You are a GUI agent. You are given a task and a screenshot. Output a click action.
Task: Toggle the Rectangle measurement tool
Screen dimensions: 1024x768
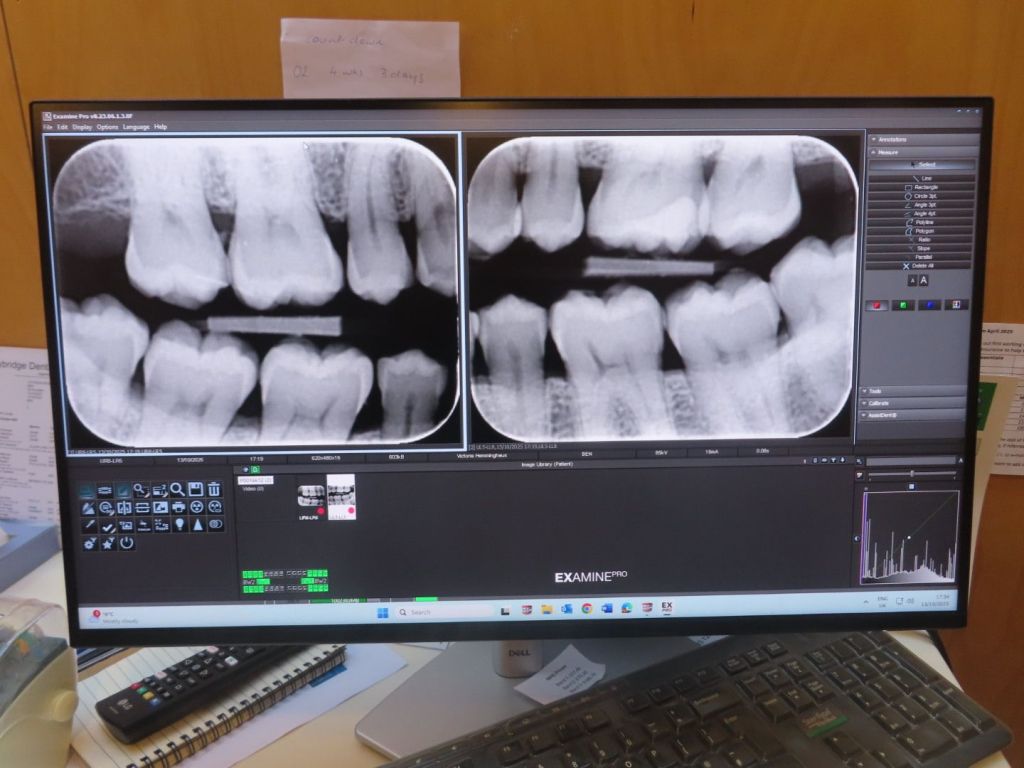pos(922,187)
